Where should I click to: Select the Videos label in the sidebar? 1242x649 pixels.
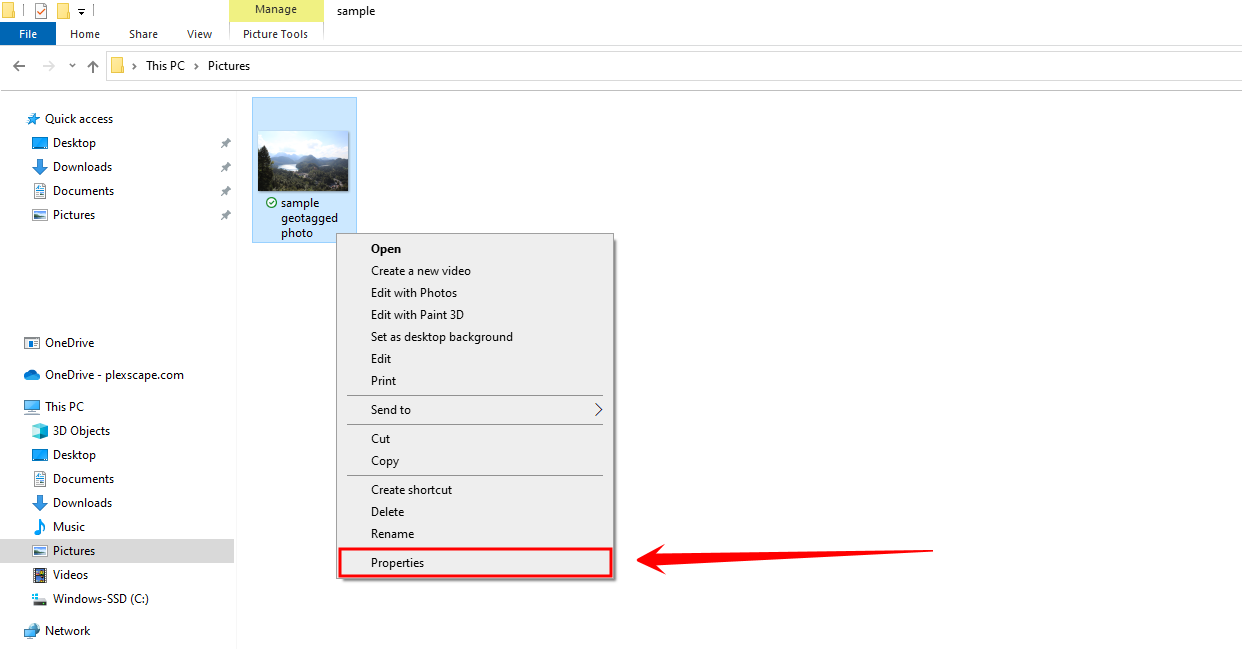click(x=71, y=575)
